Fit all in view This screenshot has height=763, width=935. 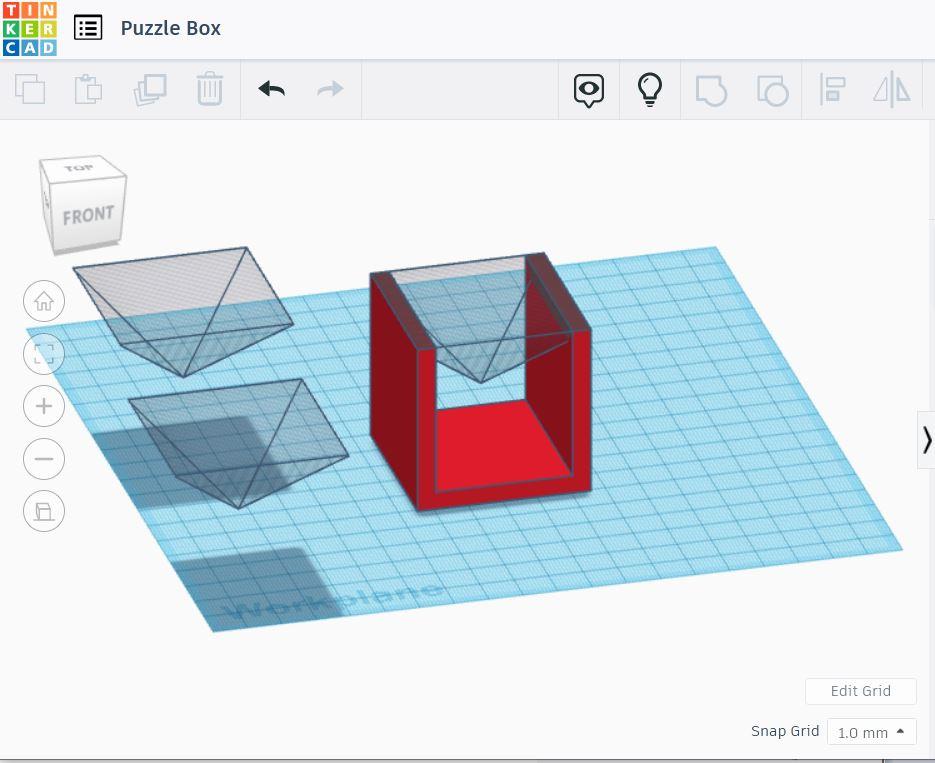point(44,353)
